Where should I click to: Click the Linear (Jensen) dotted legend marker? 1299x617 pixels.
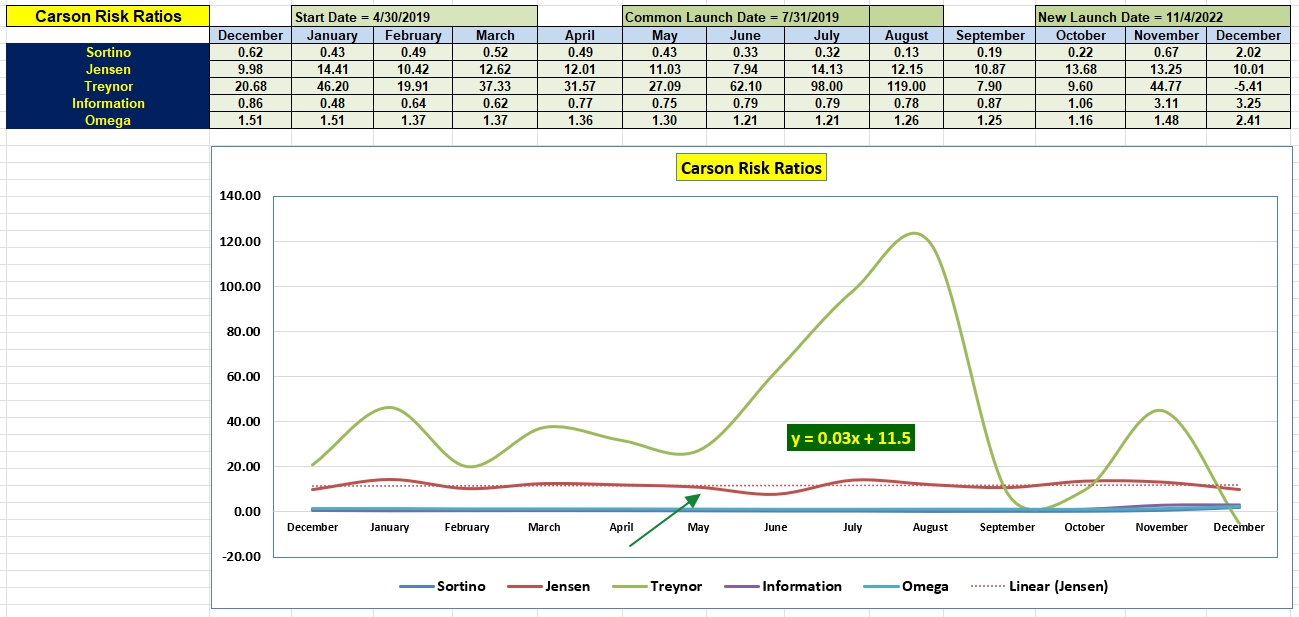click(987, 586)
